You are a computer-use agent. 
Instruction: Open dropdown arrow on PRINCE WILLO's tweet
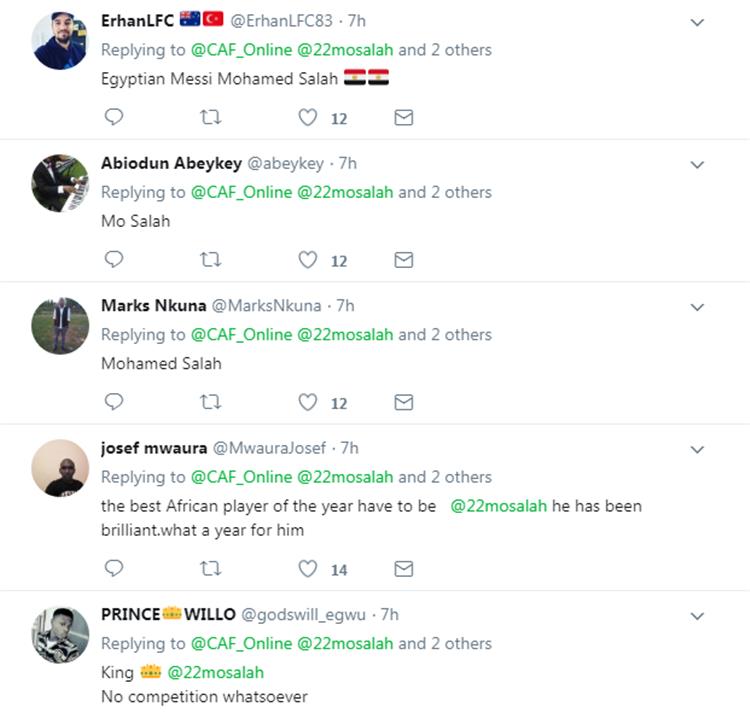point(698,616)
